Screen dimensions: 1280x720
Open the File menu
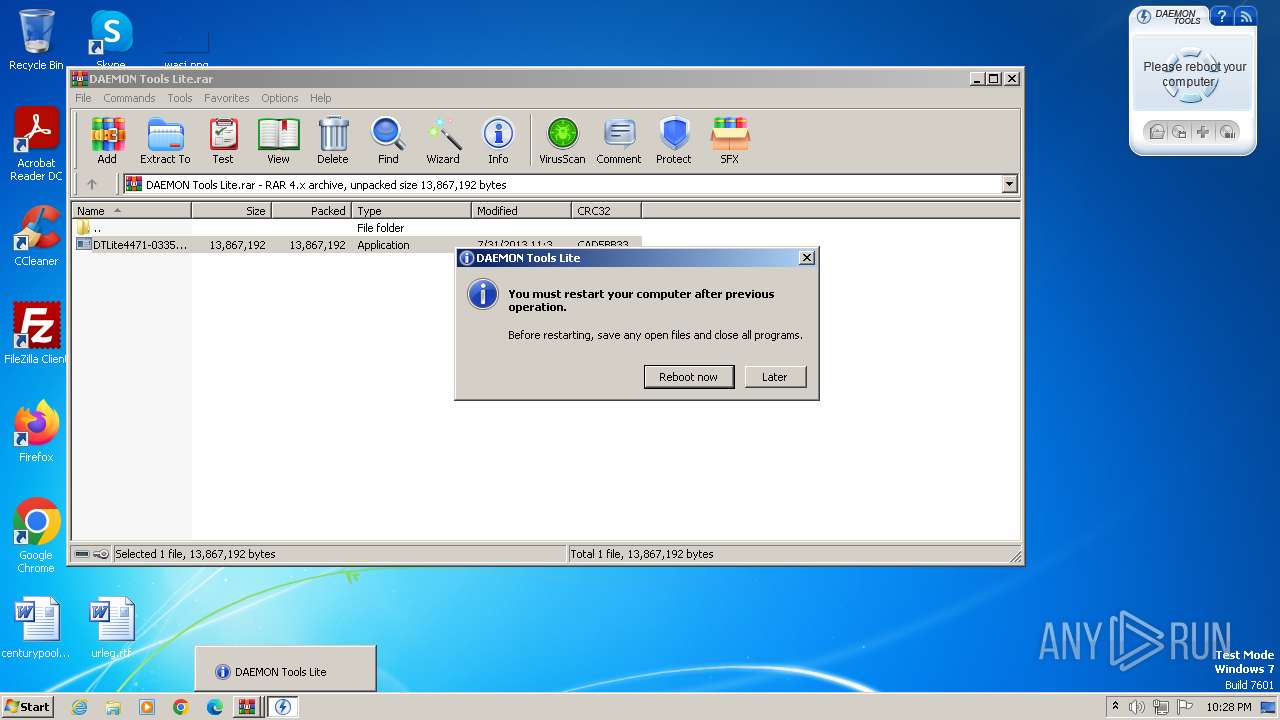point(83,98)
